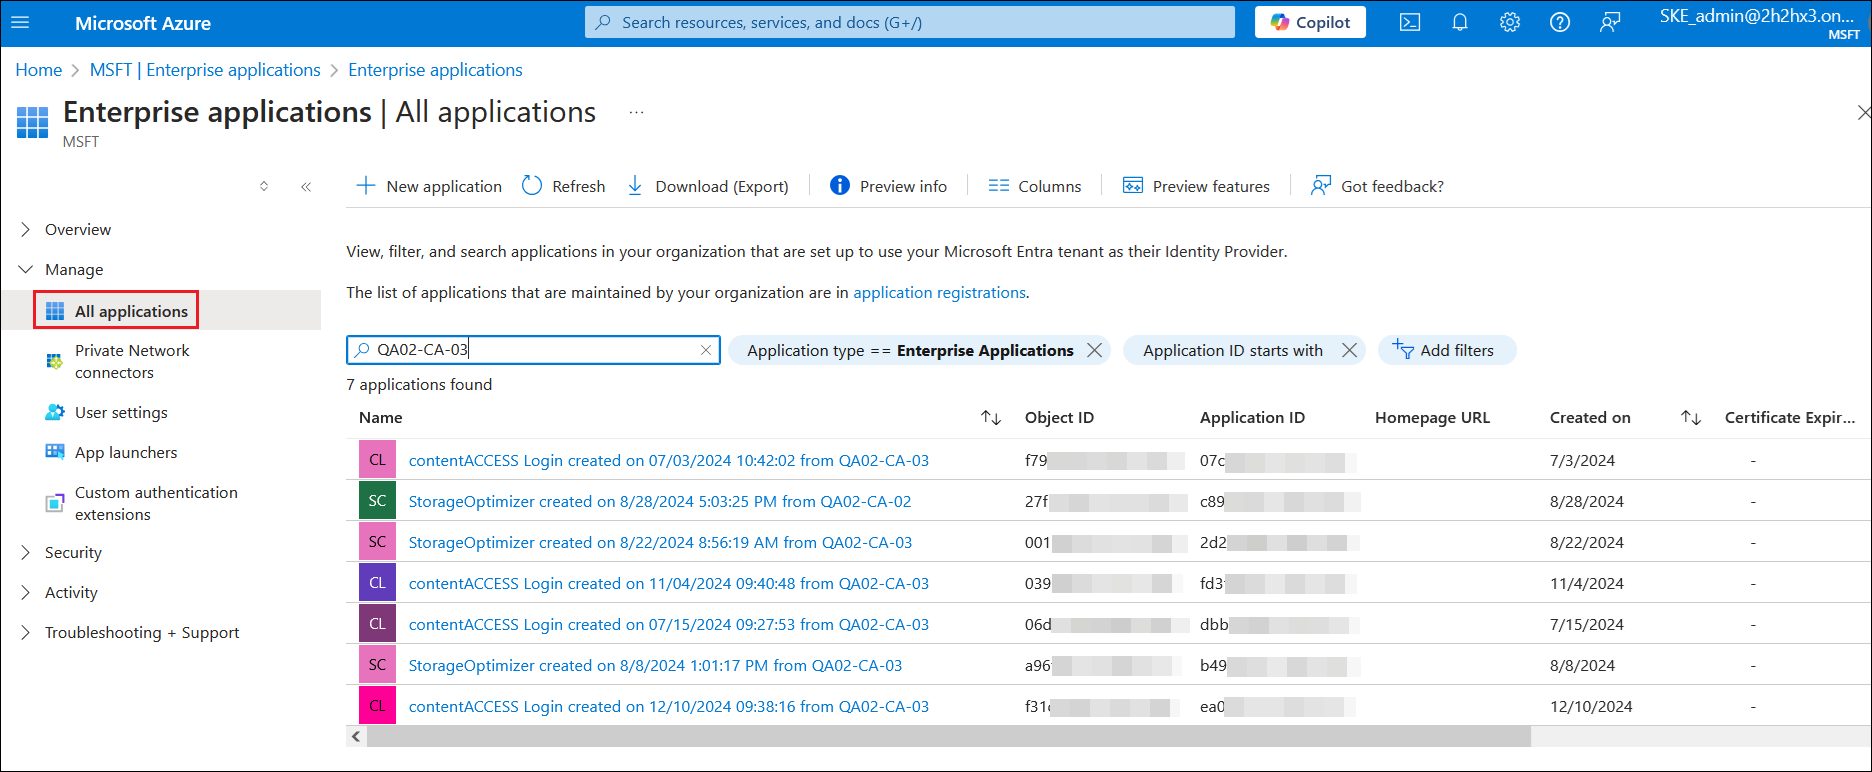This screenshot has height=772, width=1872.
Task: Clear the QA02-CA-03 search text
Action: (706, 350)
